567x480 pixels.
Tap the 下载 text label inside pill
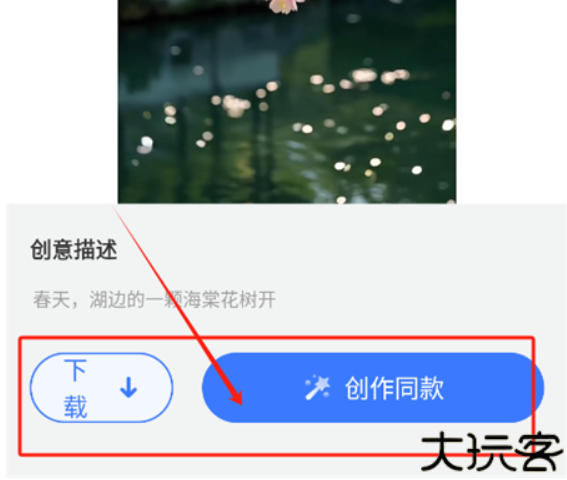coord(75,388)
